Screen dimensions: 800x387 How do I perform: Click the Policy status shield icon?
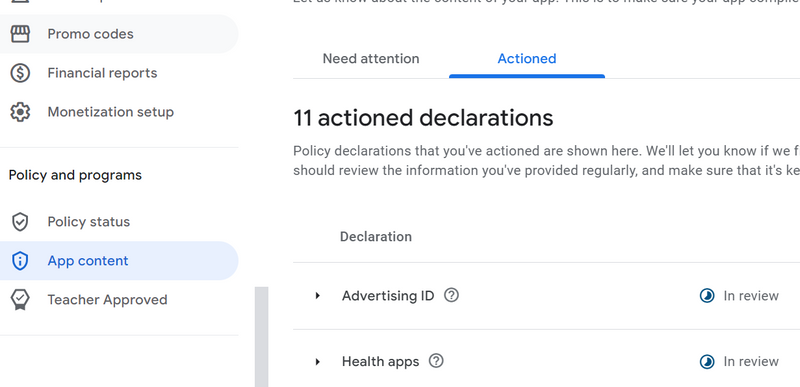pos(20,222)
